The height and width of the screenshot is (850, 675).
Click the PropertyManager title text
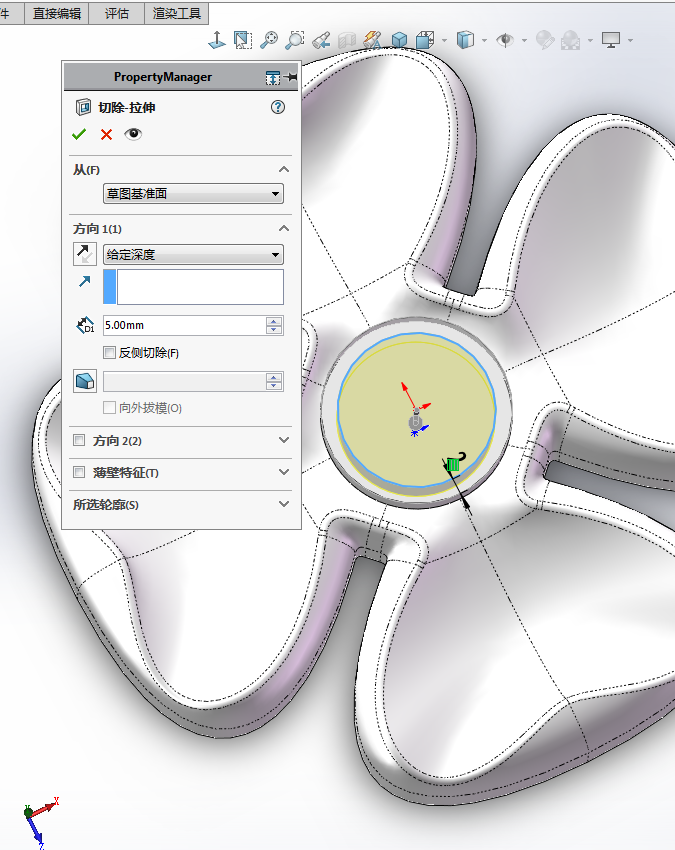point(163,77)
